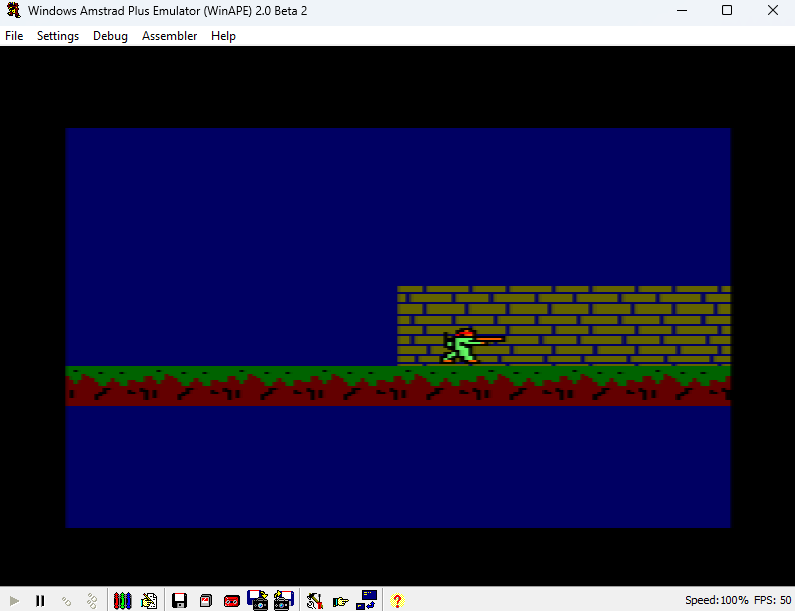Click the load snapshot camera icon

click(258, 600)
